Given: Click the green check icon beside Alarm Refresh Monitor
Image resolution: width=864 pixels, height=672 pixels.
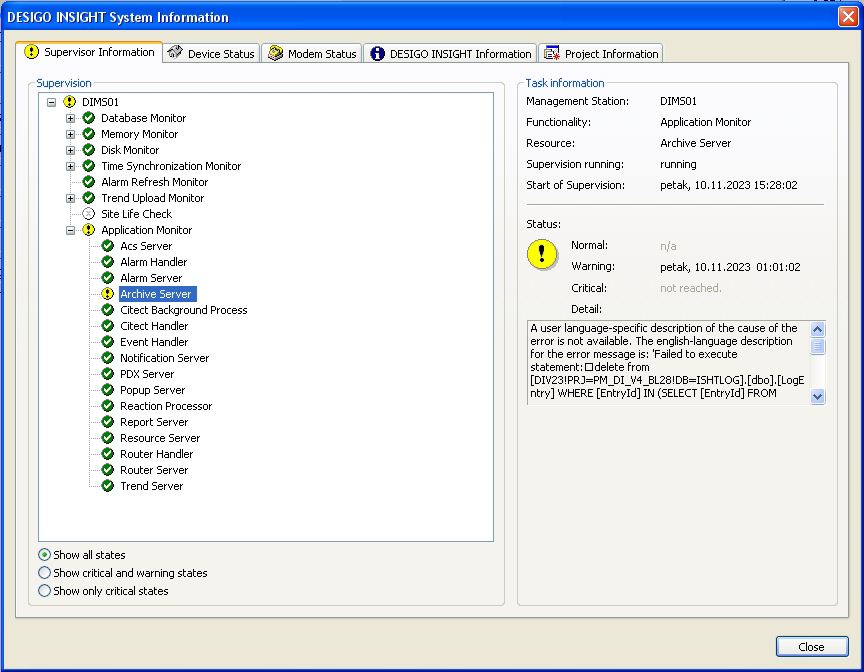Looking at the screenshot, I should pos(89,182).
